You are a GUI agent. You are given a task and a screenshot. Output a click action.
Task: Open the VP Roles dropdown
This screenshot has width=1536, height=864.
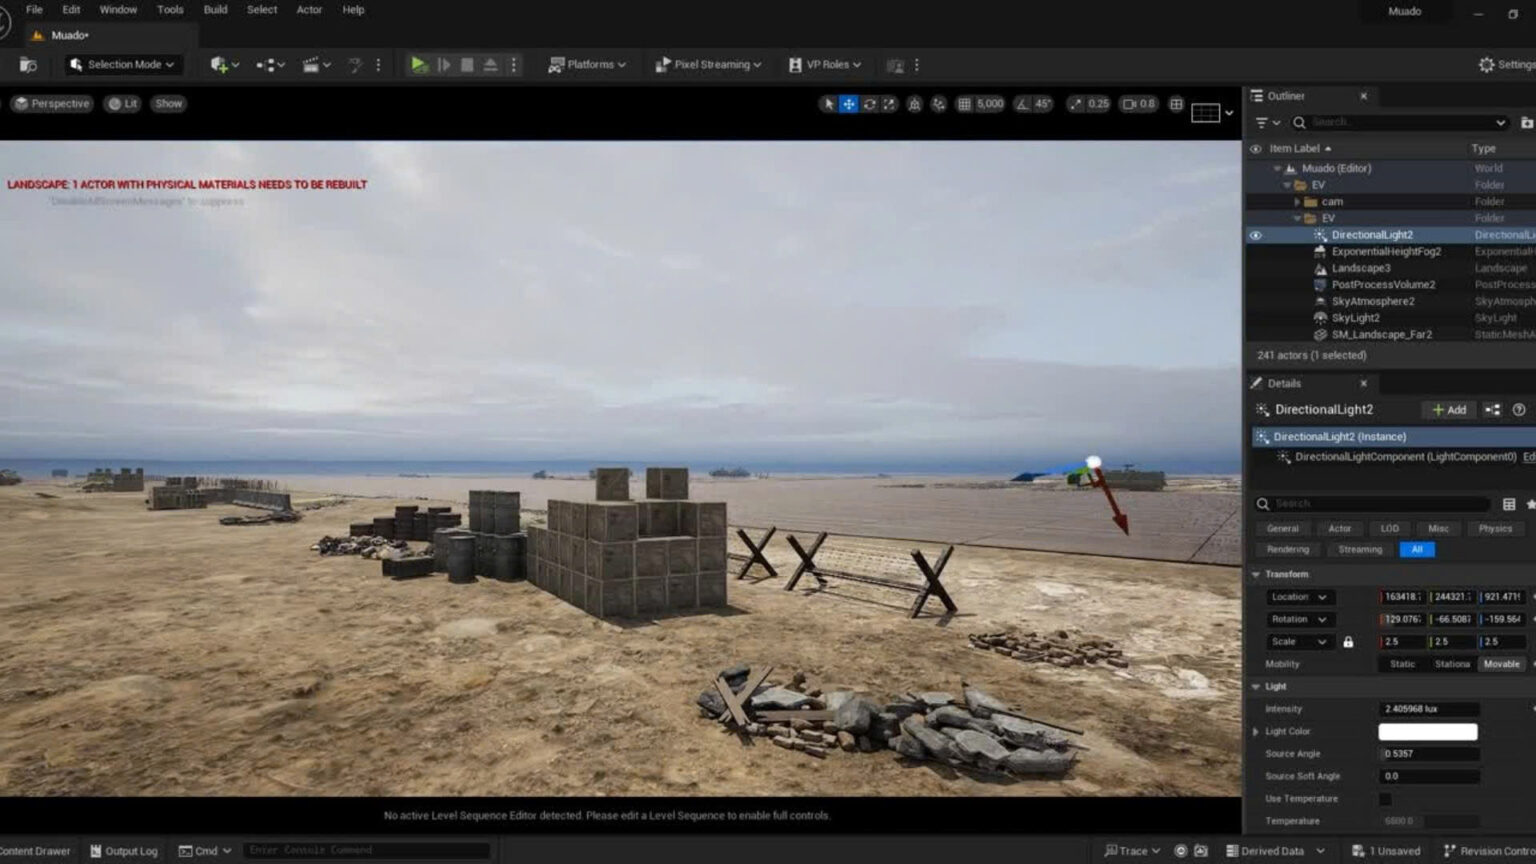[x=825, y=65]
